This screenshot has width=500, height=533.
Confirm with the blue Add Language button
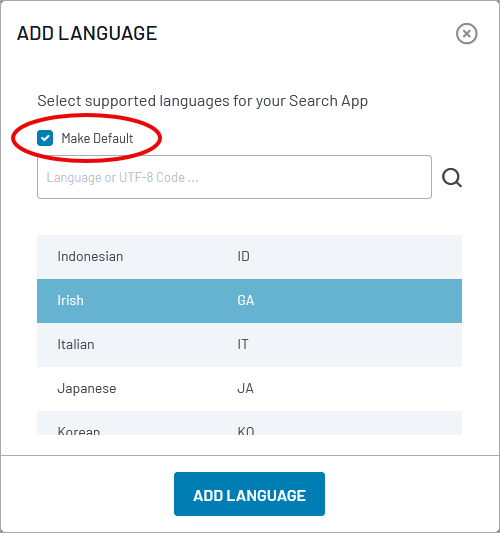pos(249,494)
